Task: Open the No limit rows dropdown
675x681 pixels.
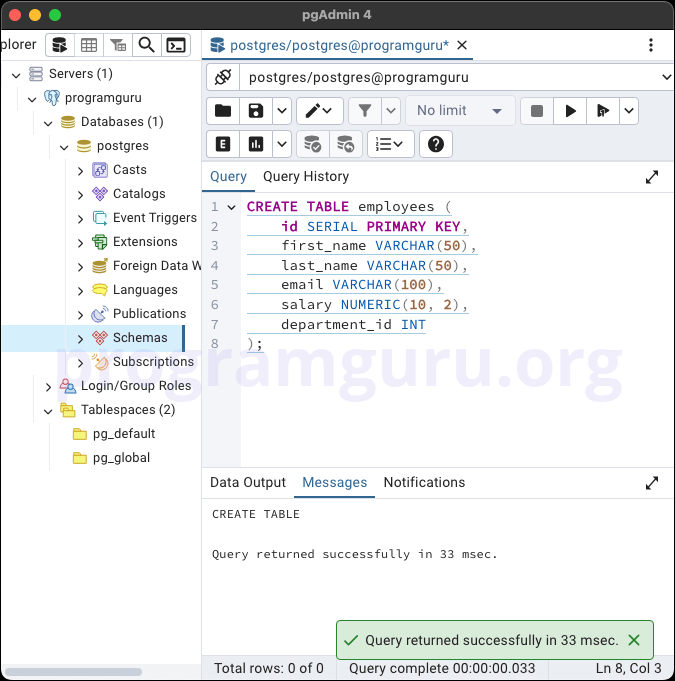Action: (x=460, y=111)
